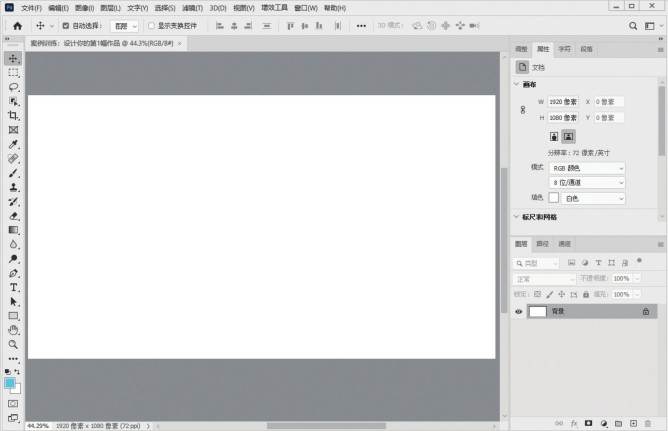Open the fill white dropdown
Image resolution: width=668 pixels, height=431 pixels.
coord(593,198)
